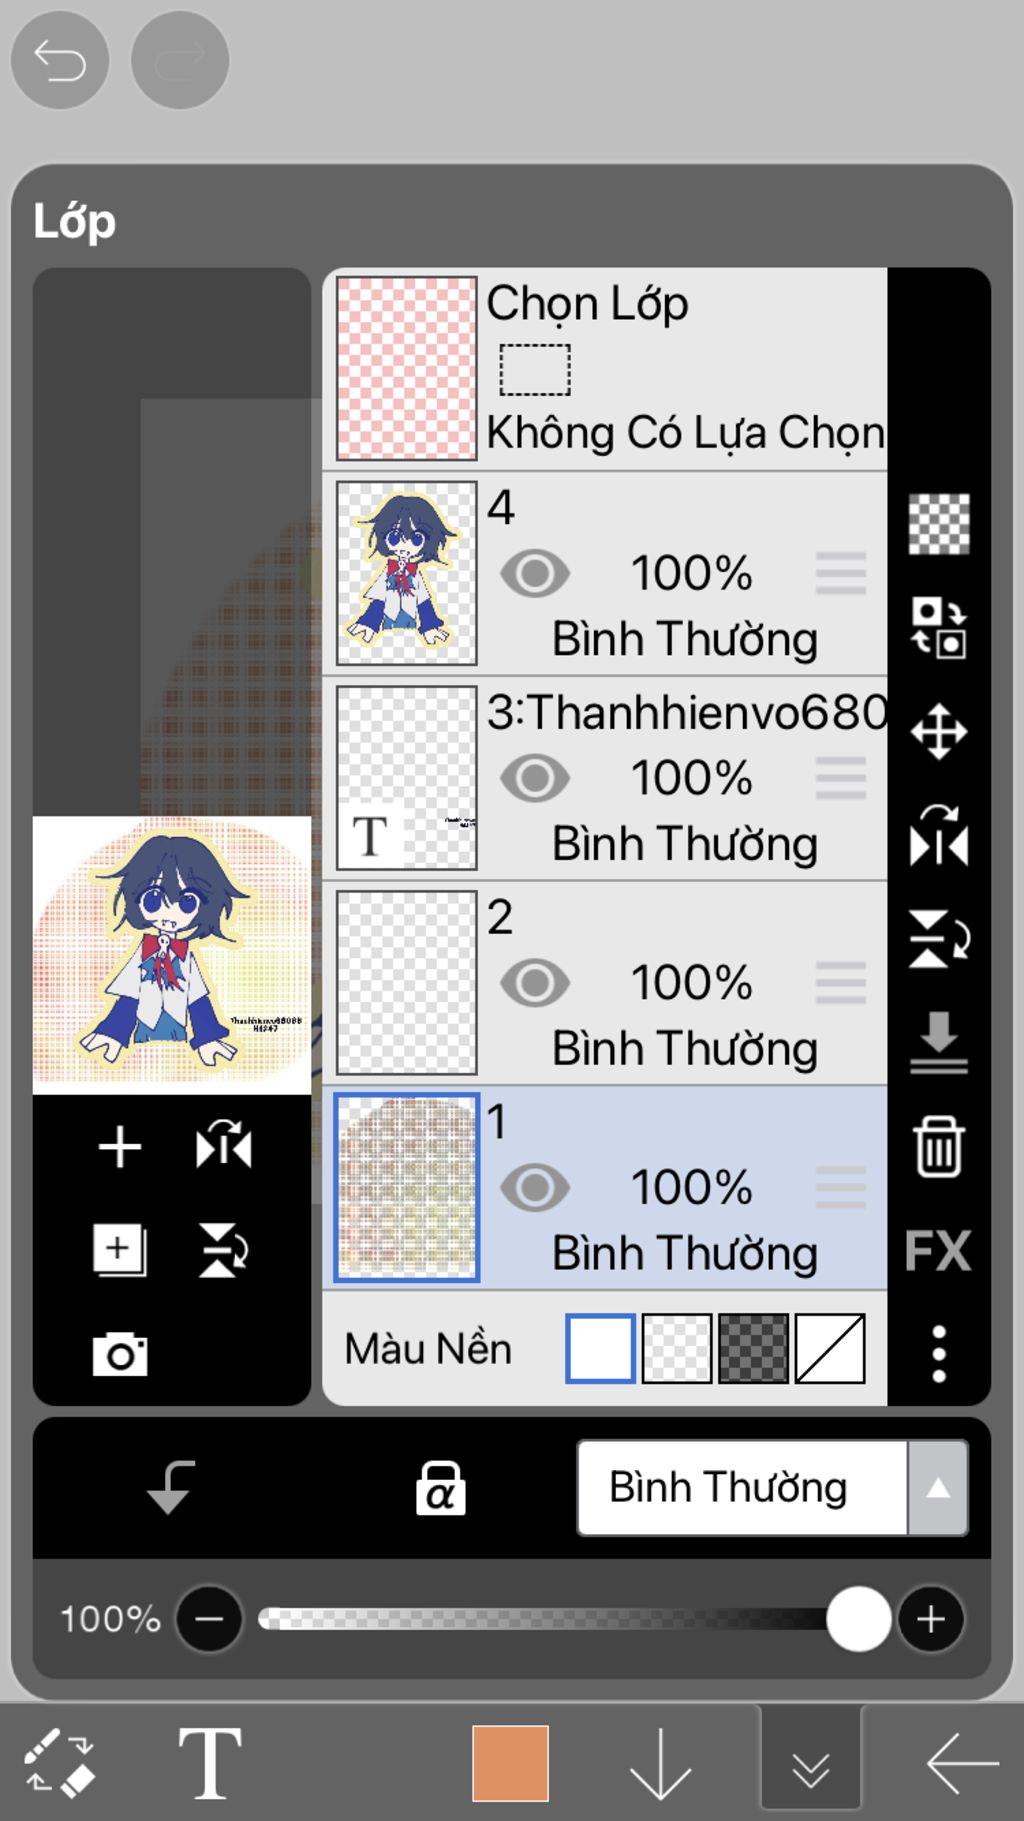
Task: Increase opacity with the plus button
Action: (931, 1618)
